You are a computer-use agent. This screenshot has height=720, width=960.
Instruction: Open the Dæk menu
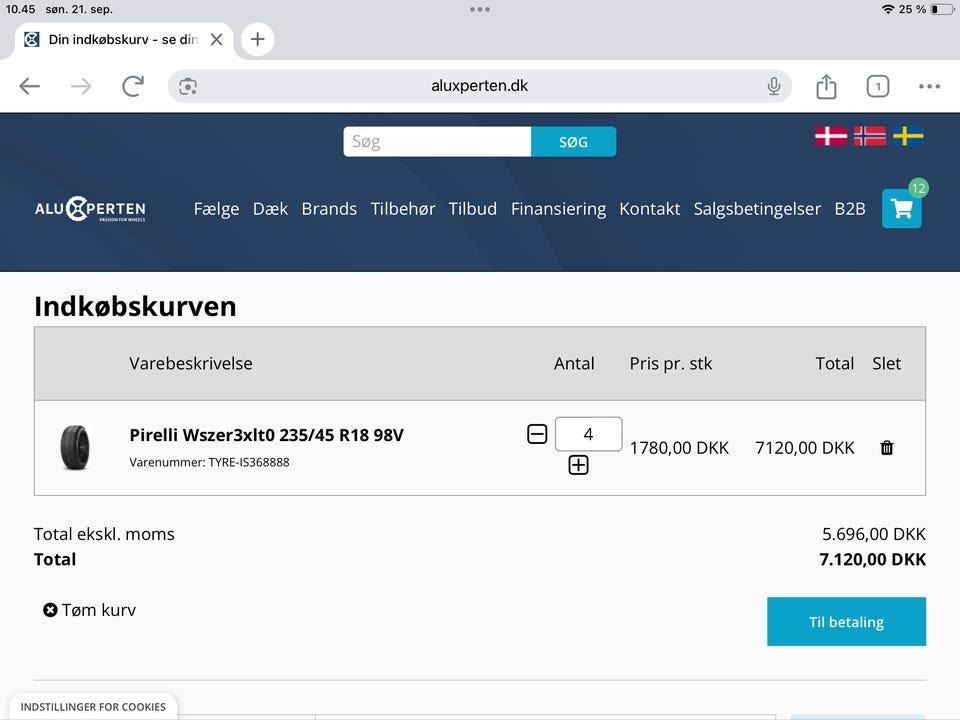coord(270,209)
